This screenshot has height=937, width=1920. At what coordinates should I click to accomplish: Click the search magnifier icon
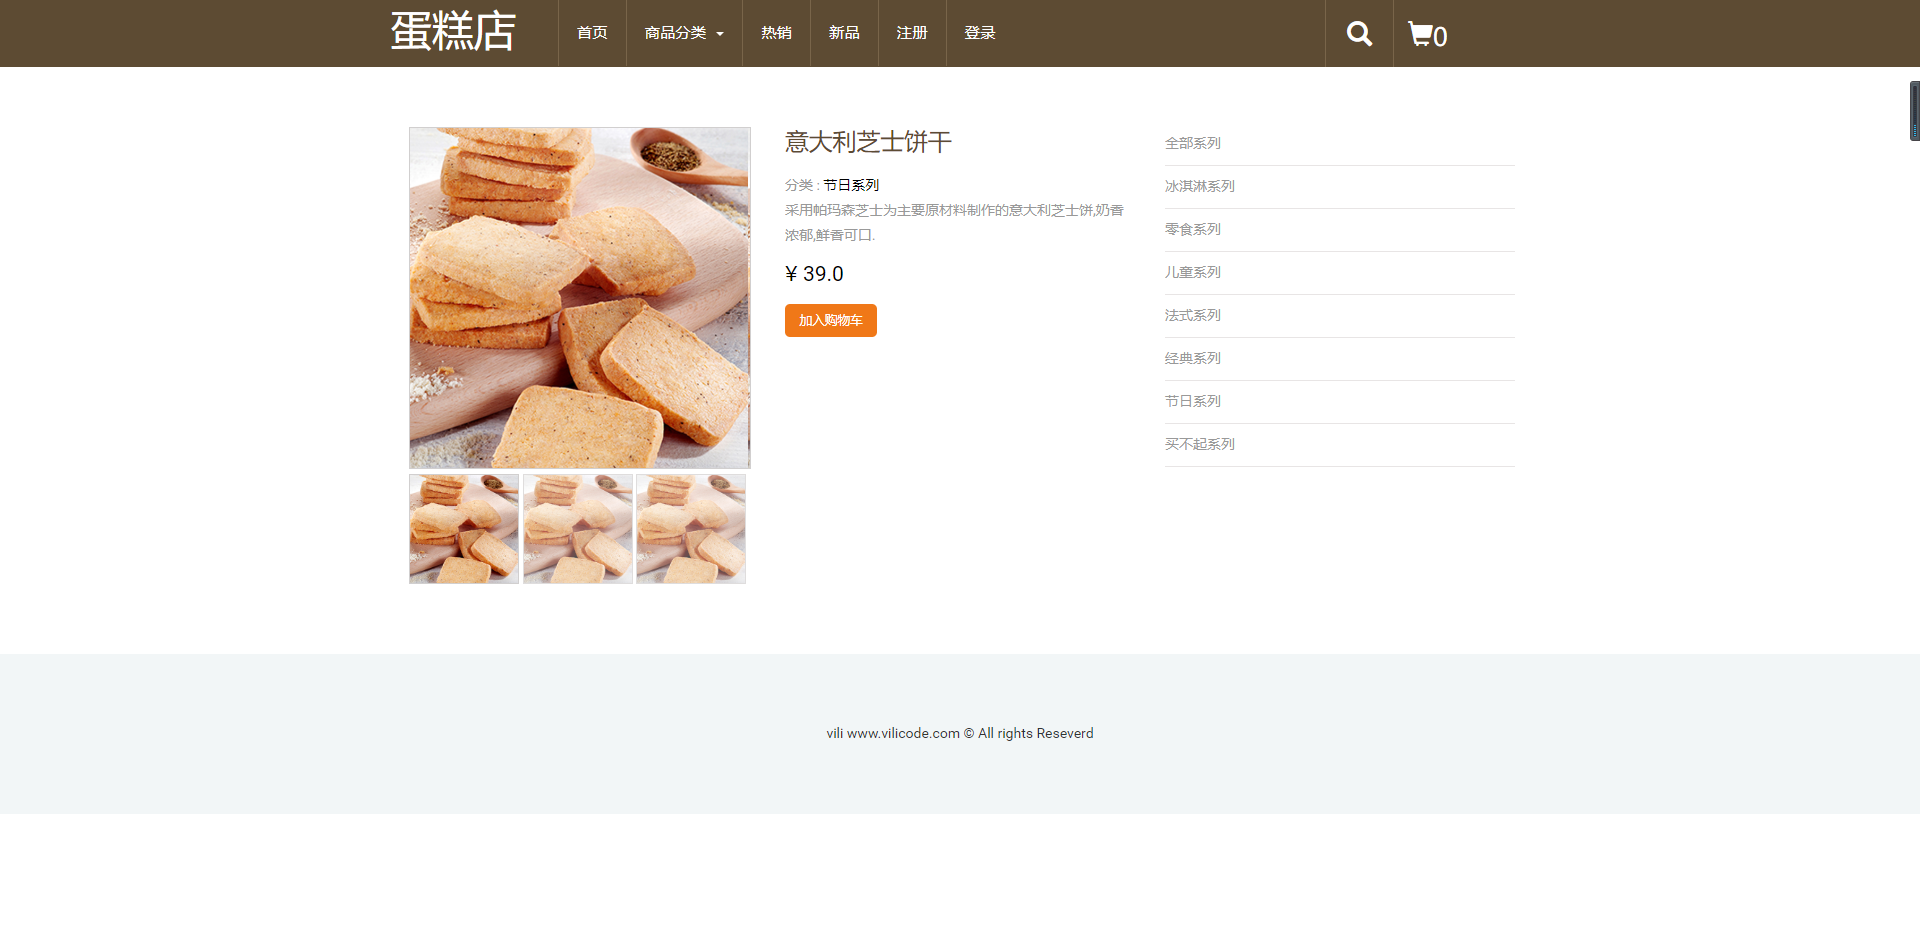click(1359, 34)
